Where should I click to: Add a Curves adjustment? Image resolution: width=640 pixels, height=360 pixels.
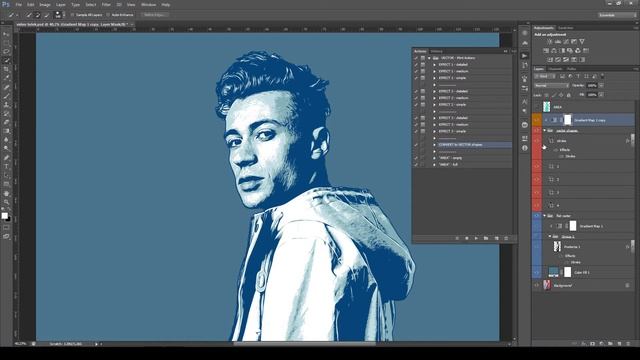point(566,42)
